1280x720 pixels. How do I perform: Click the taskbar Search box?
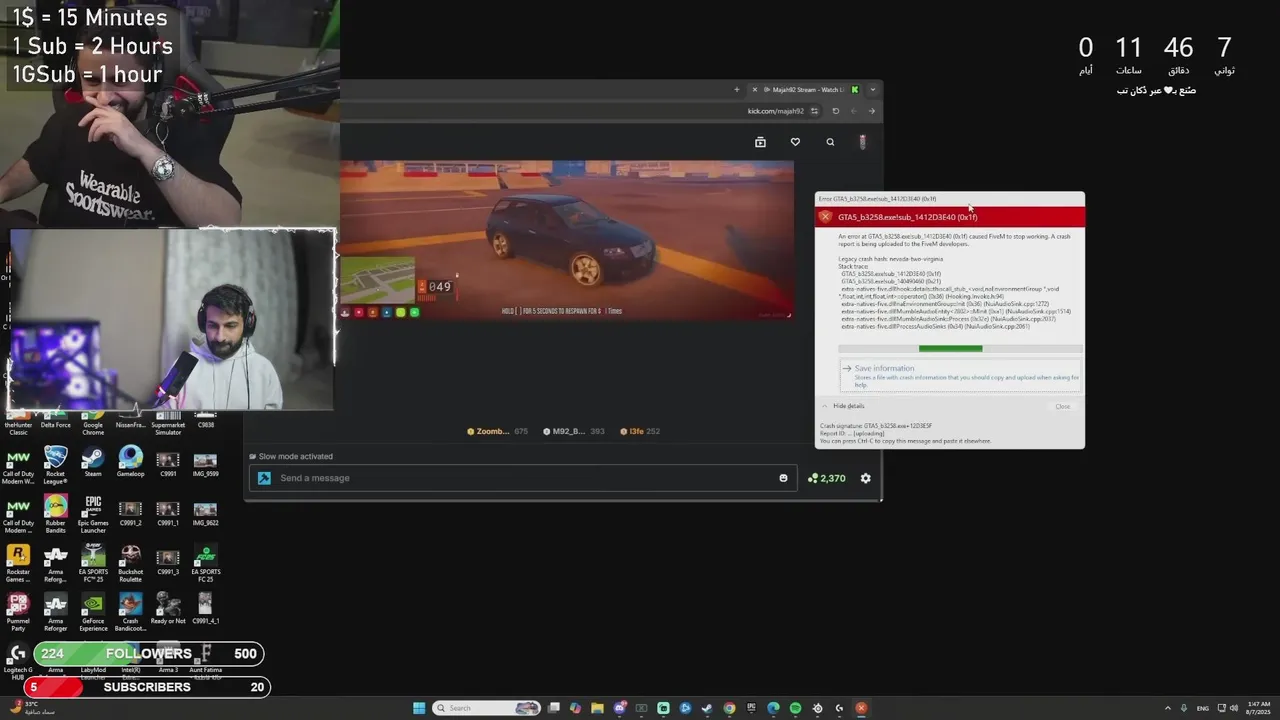(487, 708)
